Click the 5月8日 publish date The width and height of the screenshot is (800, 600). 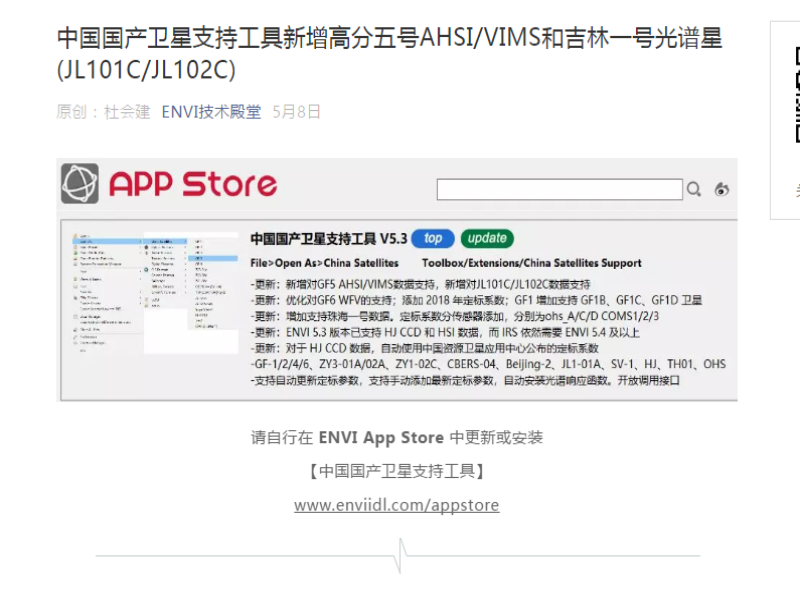296,112
